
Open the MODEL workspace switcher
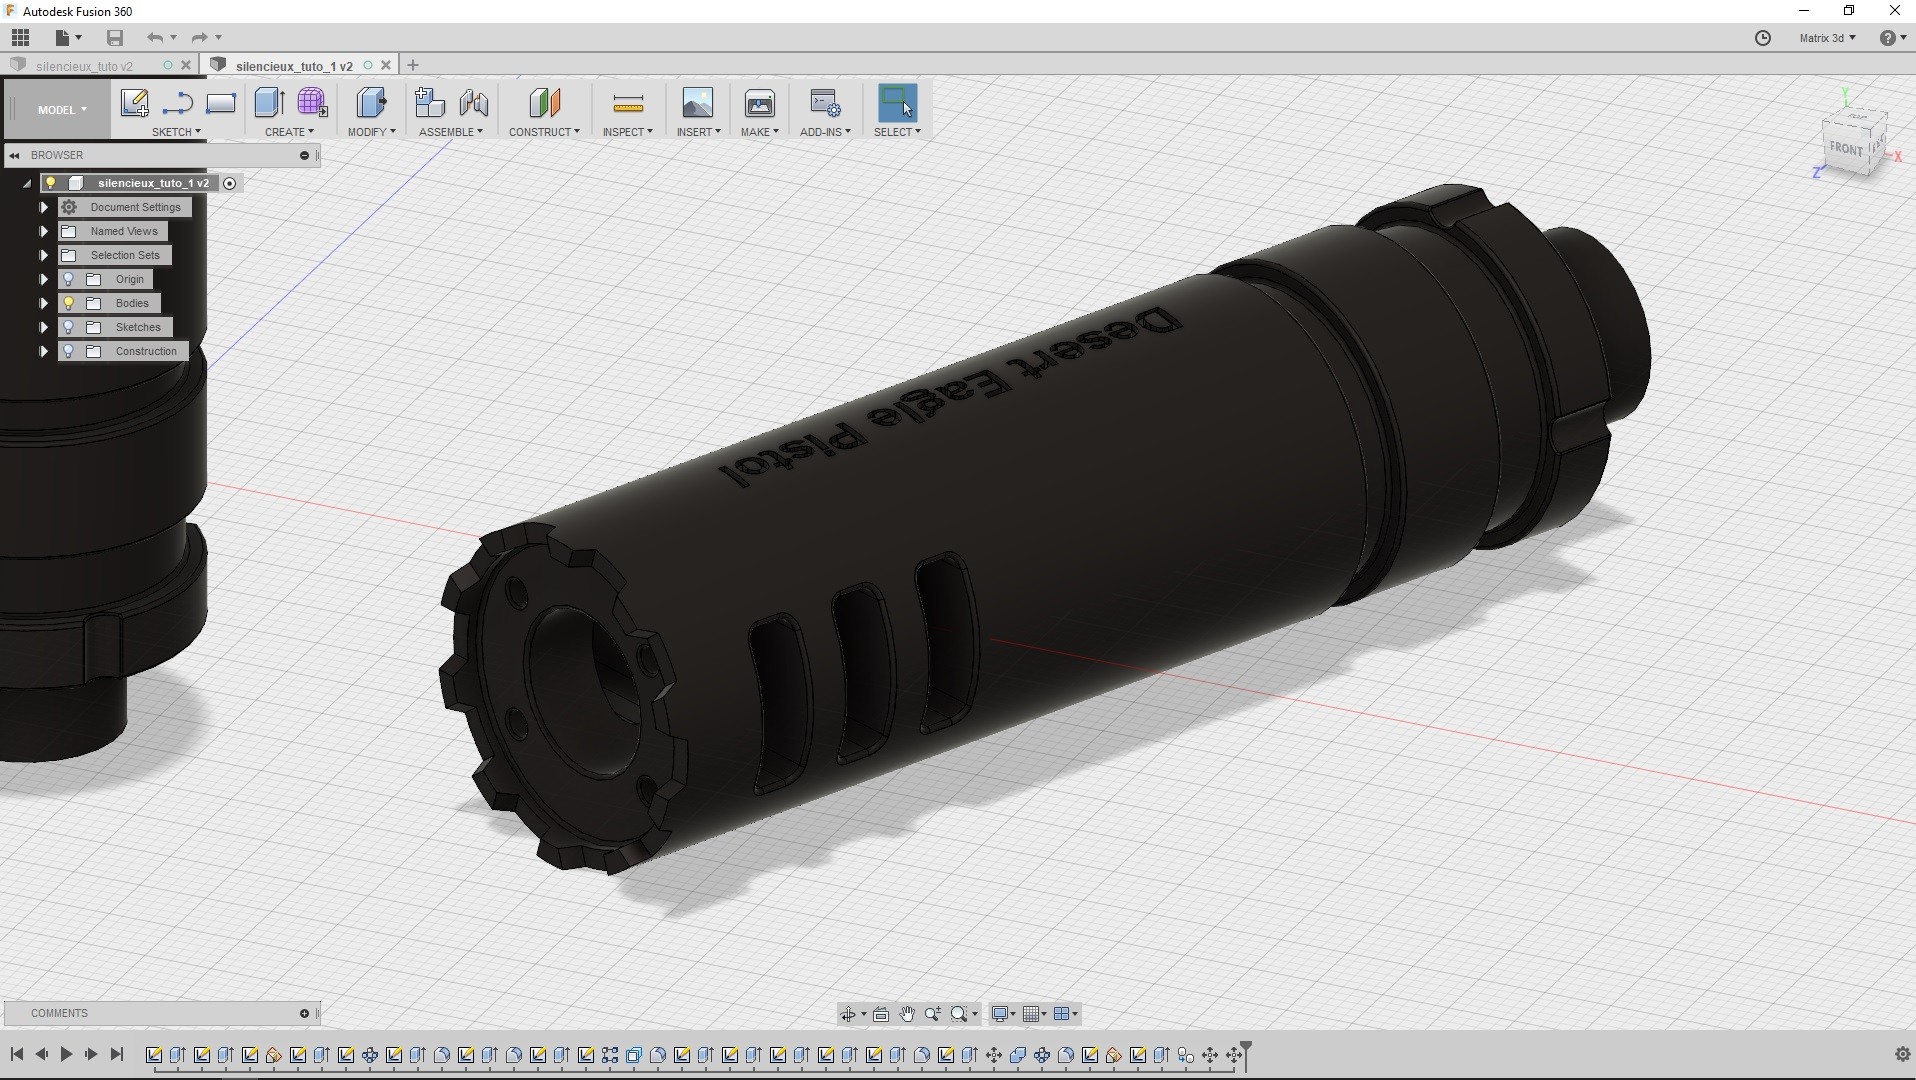[62, 110]
